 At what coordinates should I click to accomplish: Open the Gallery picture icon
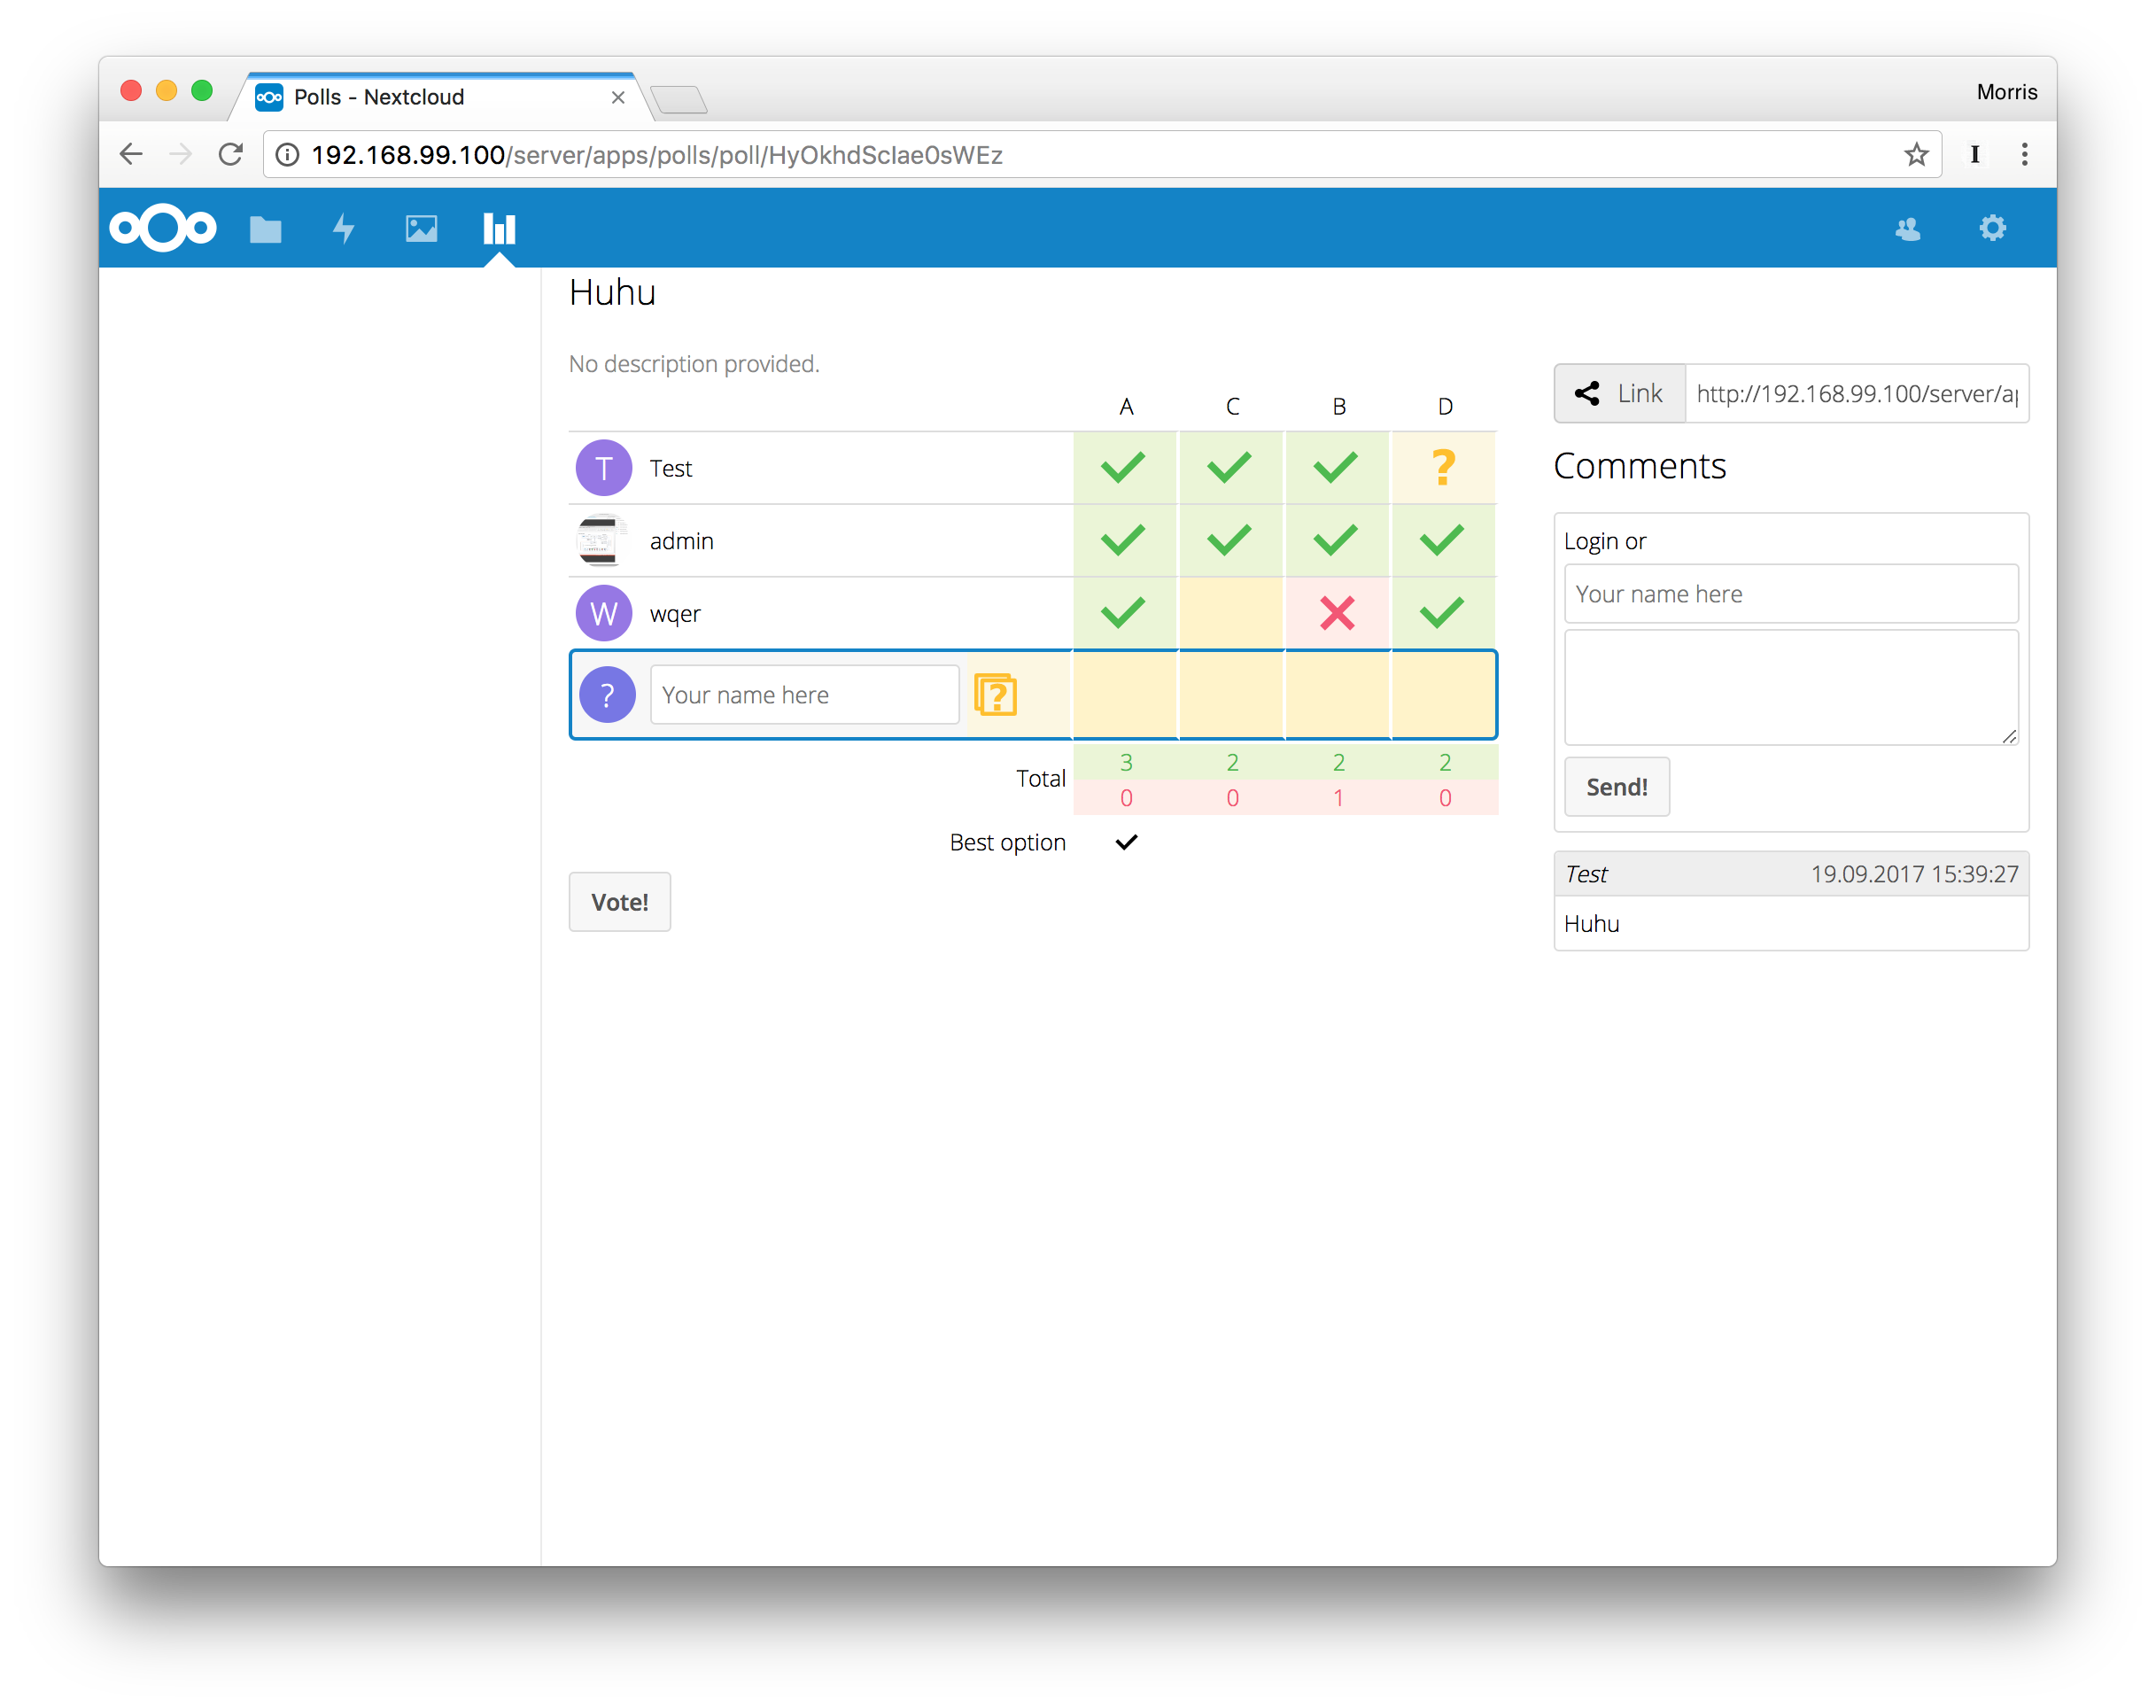[421, 229]
